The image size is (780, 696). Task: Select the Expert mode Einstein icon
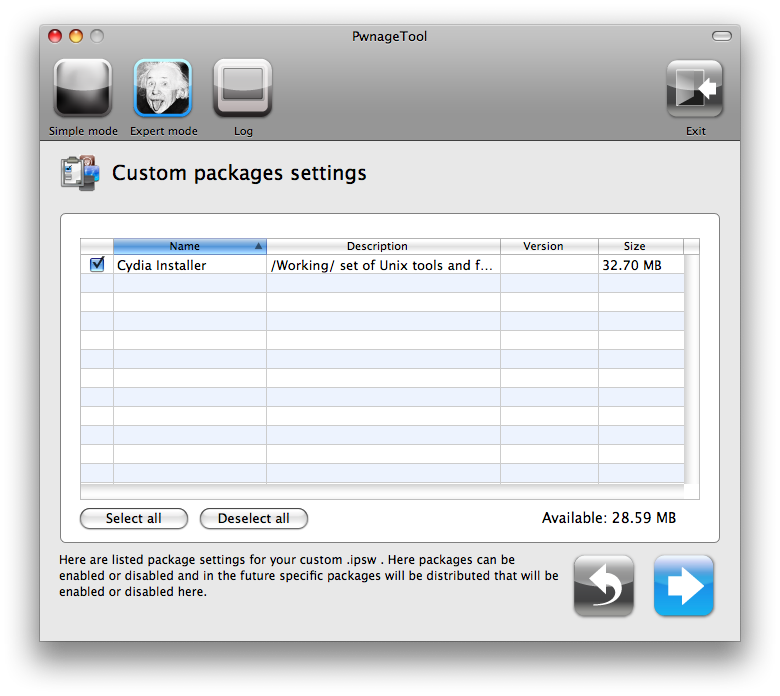pos(163,89)
